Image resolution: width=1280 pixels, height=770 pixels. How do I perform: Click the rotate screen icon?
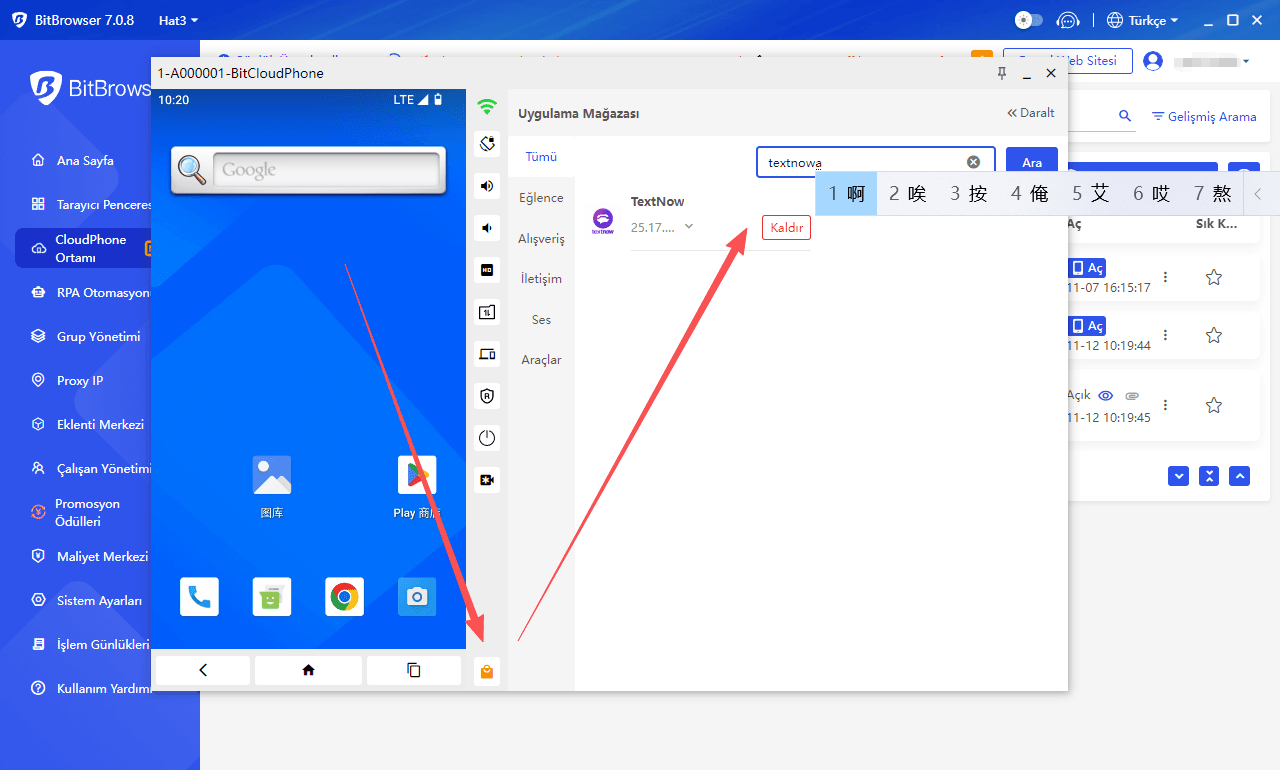pos(487,144)
